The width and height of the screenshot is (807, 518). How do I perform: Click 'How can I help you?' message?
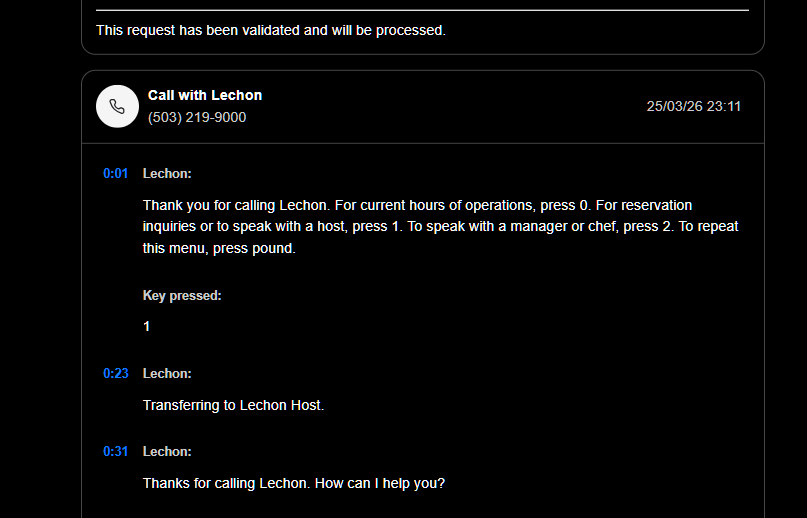pyautogui.click(x=379, y=483)
